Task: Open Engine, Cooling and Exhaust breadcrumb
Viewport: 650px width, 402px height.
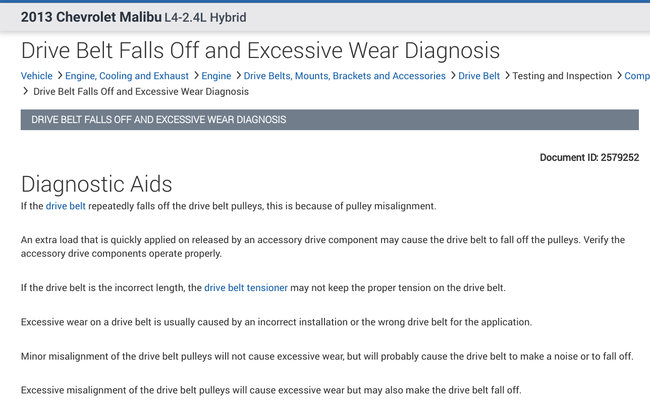Action: click(x=128, y=76)
